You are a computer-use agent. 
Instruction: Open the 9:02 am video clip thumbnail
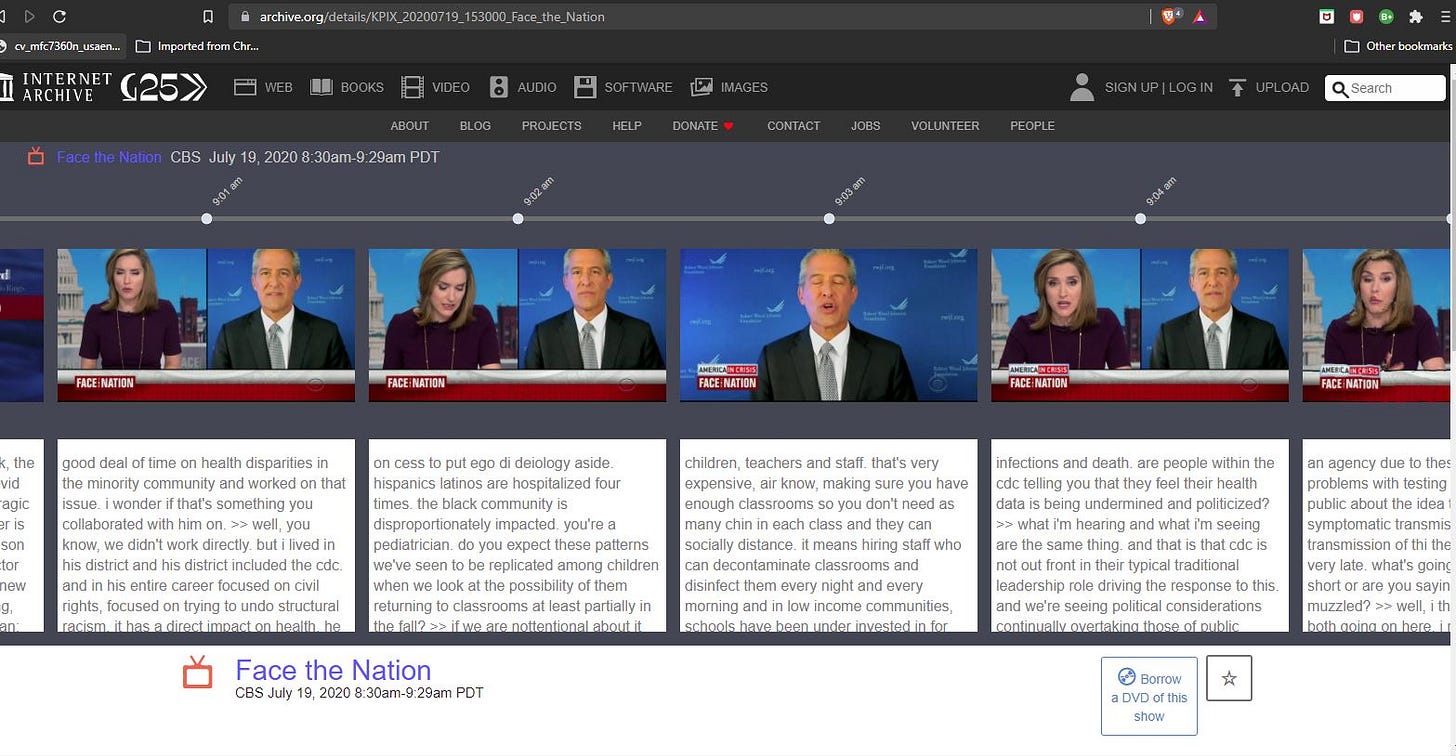517,325
